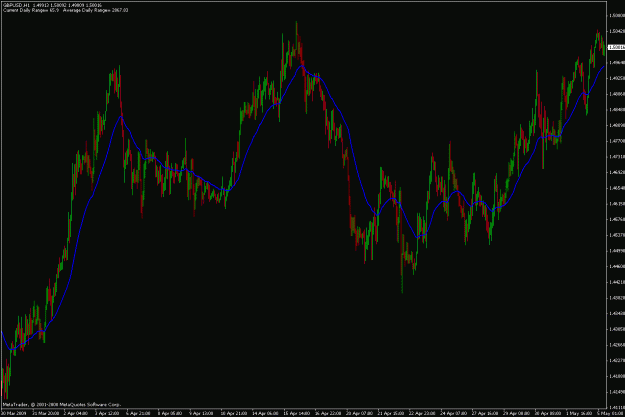Click the 31 Mar 20:00 time label

(x=45, y=413)
